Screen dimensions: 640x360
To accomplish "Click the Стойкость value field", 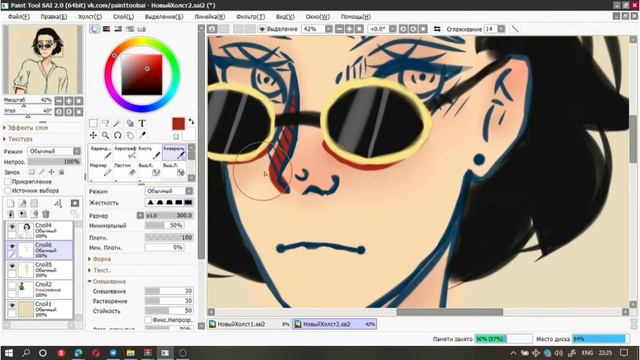I will coord(169,311).
